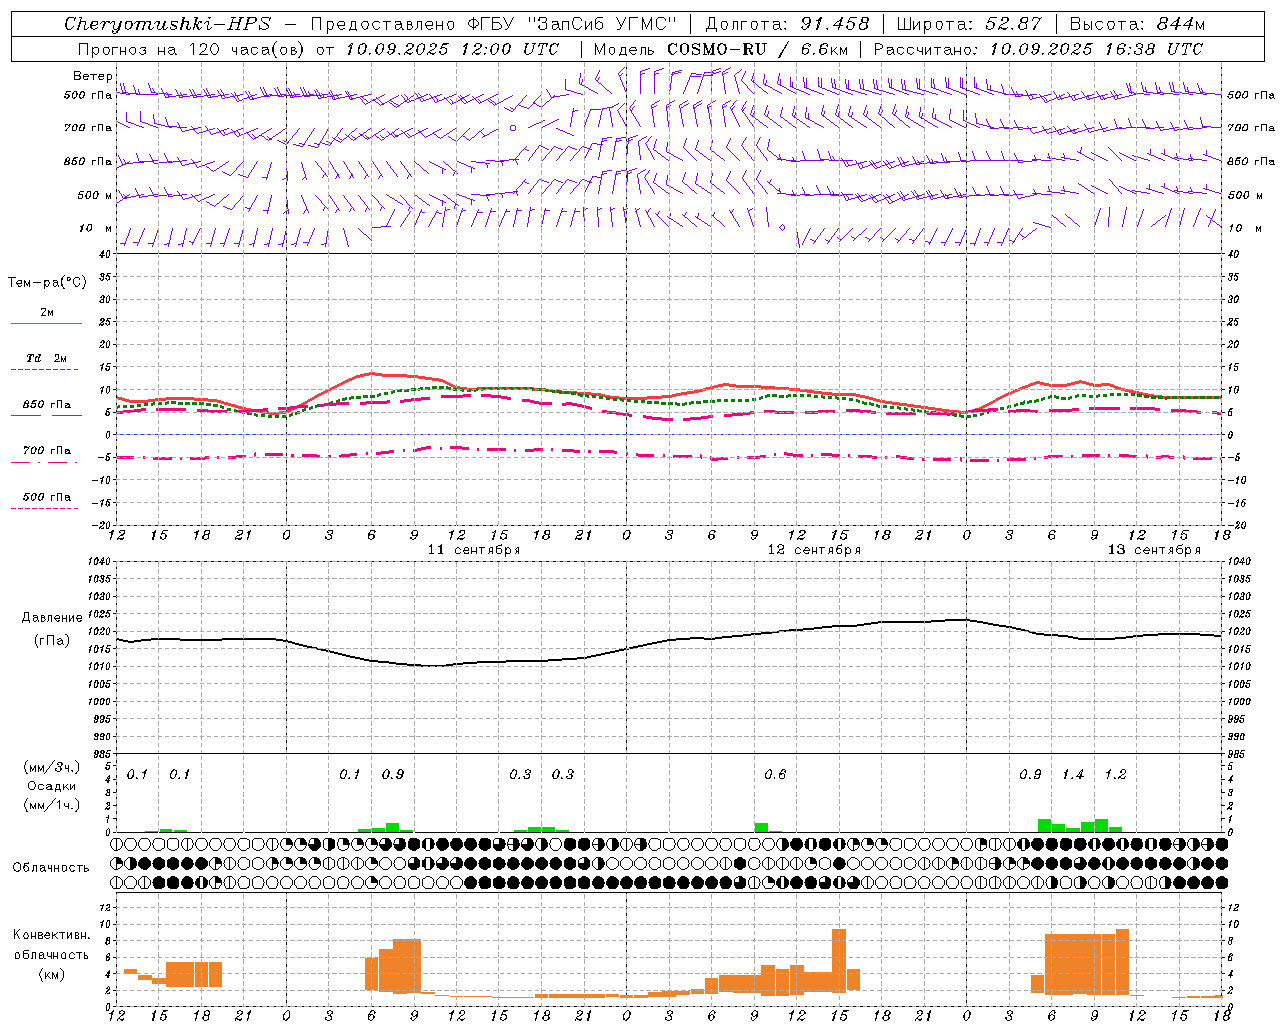Click the model name COSMO-RU / 6.6км
This screenshot has height=1024, width=1280.
click(x=758, y=49)
